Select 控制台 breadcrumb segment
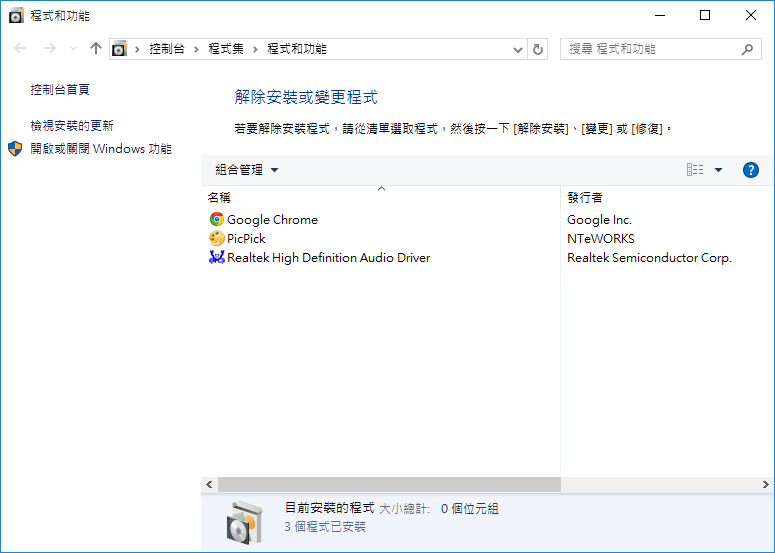 coord(167,49)
